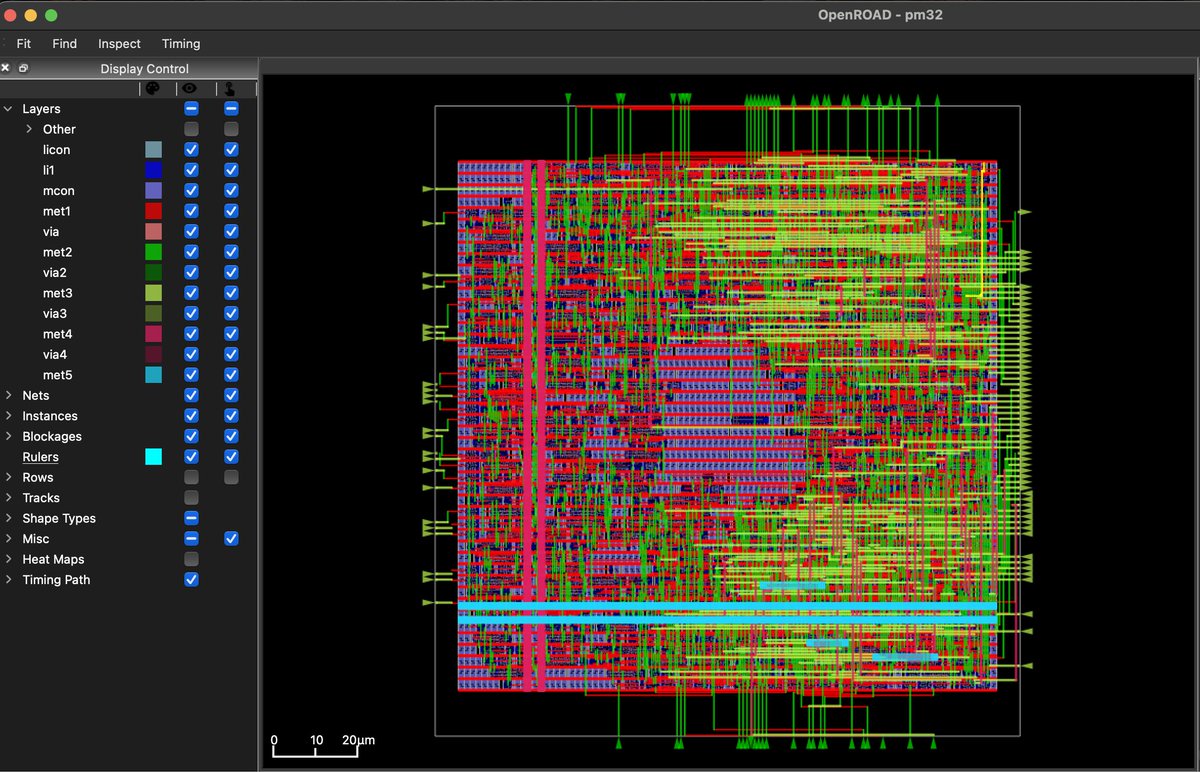This screenshot has width=1200, height=772.
Task: Show Heat Maps via visibility checkbox
Action: coord(191,560)
